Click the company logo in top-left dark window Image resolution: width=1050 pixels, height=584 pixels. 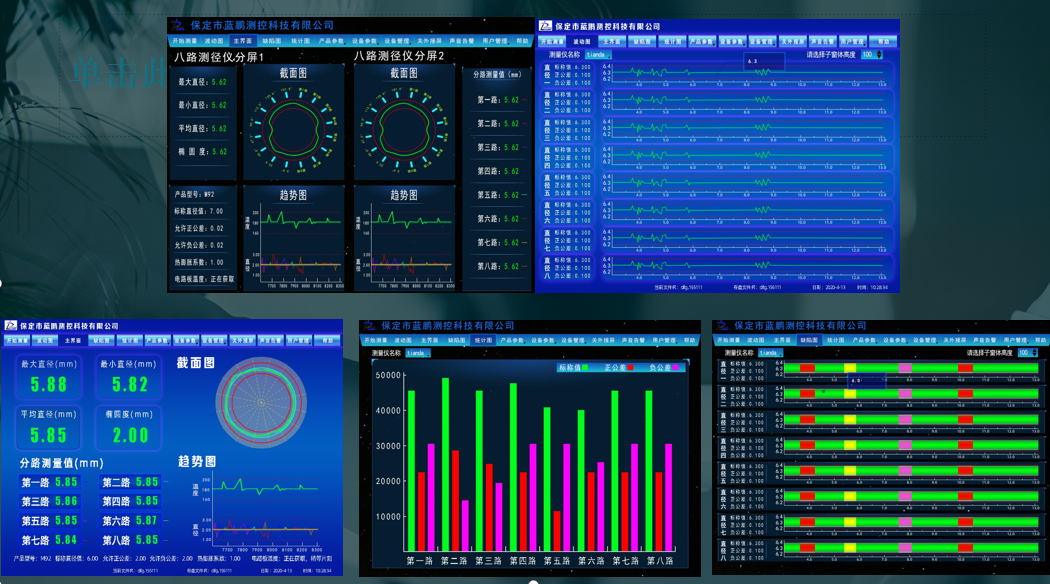[x=177, y=25]
